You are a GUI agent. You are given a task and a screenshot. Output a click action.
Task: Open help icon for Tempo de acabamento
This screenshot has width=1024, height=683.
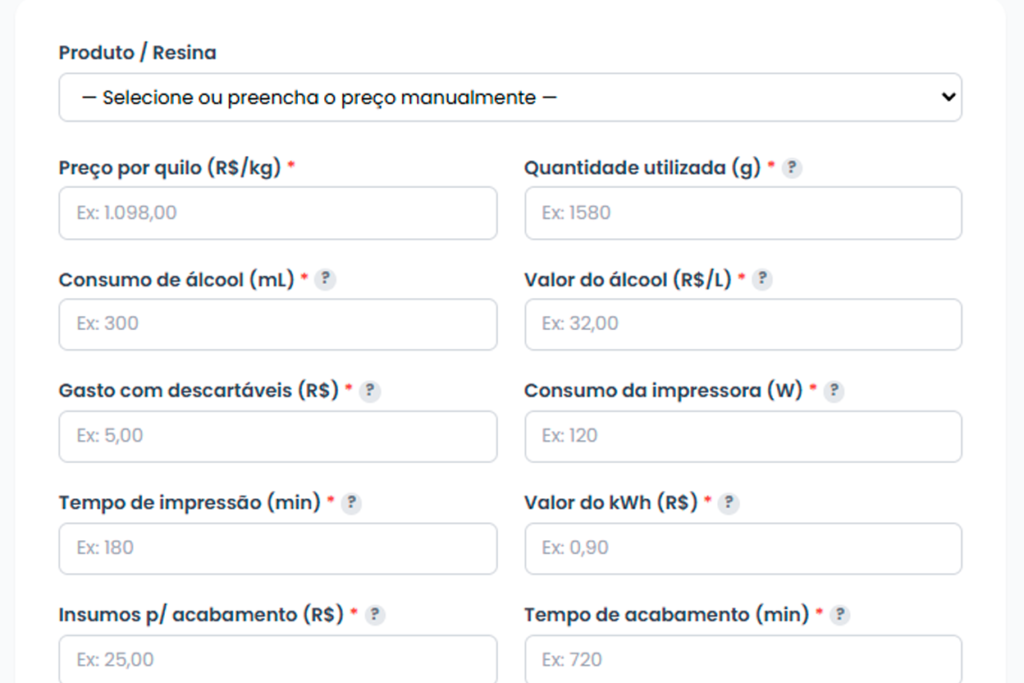point(840,616)
